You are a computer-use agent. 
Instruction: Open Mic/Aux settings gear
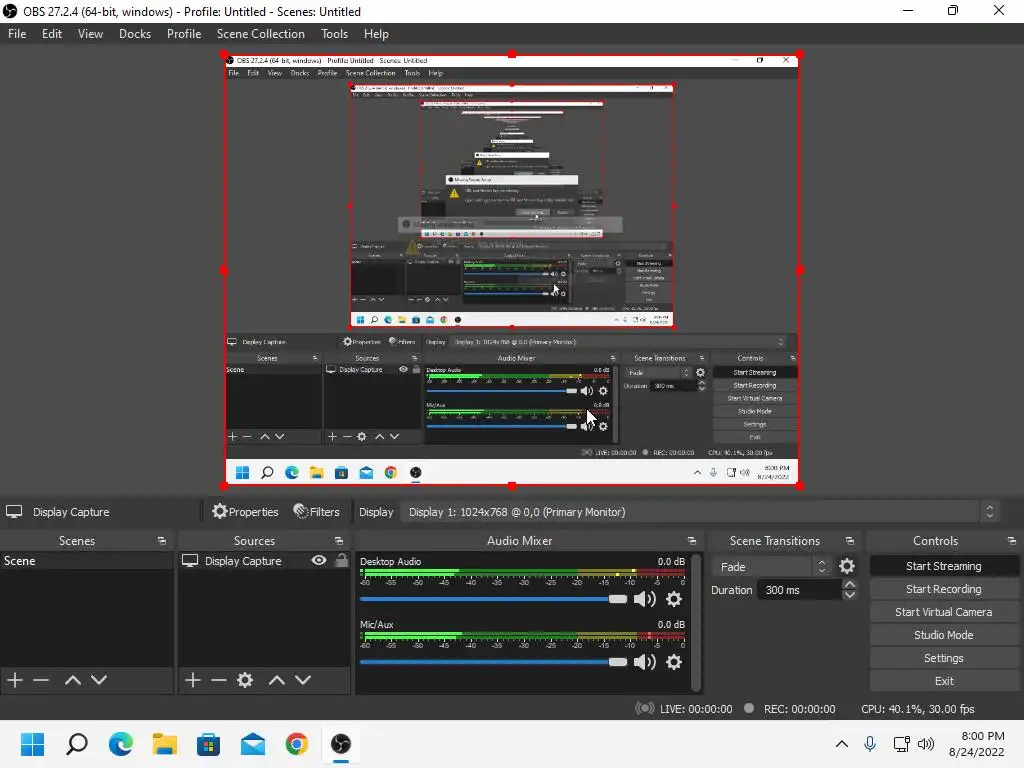674,662
